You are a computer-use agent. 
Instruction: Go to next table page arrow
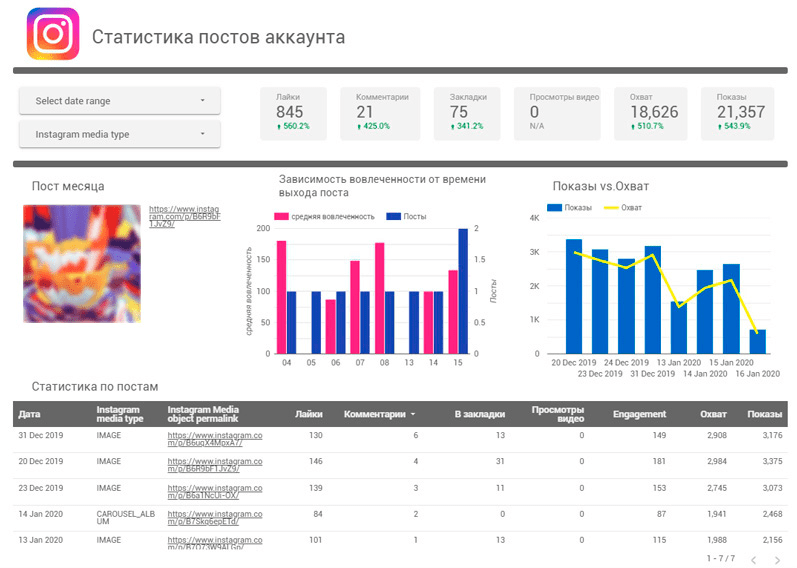click(778, 559)
